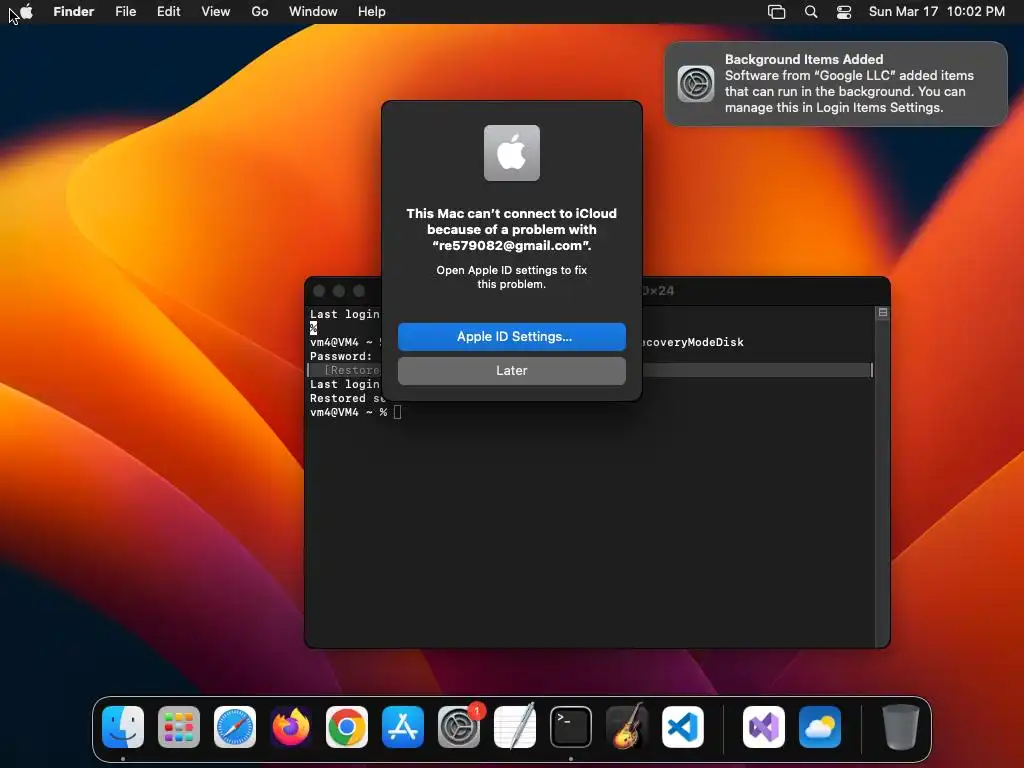Viewport: 1024px width, 768px height.
Task: Click the Terminal window scrollbar
Action: click(882, 483)
